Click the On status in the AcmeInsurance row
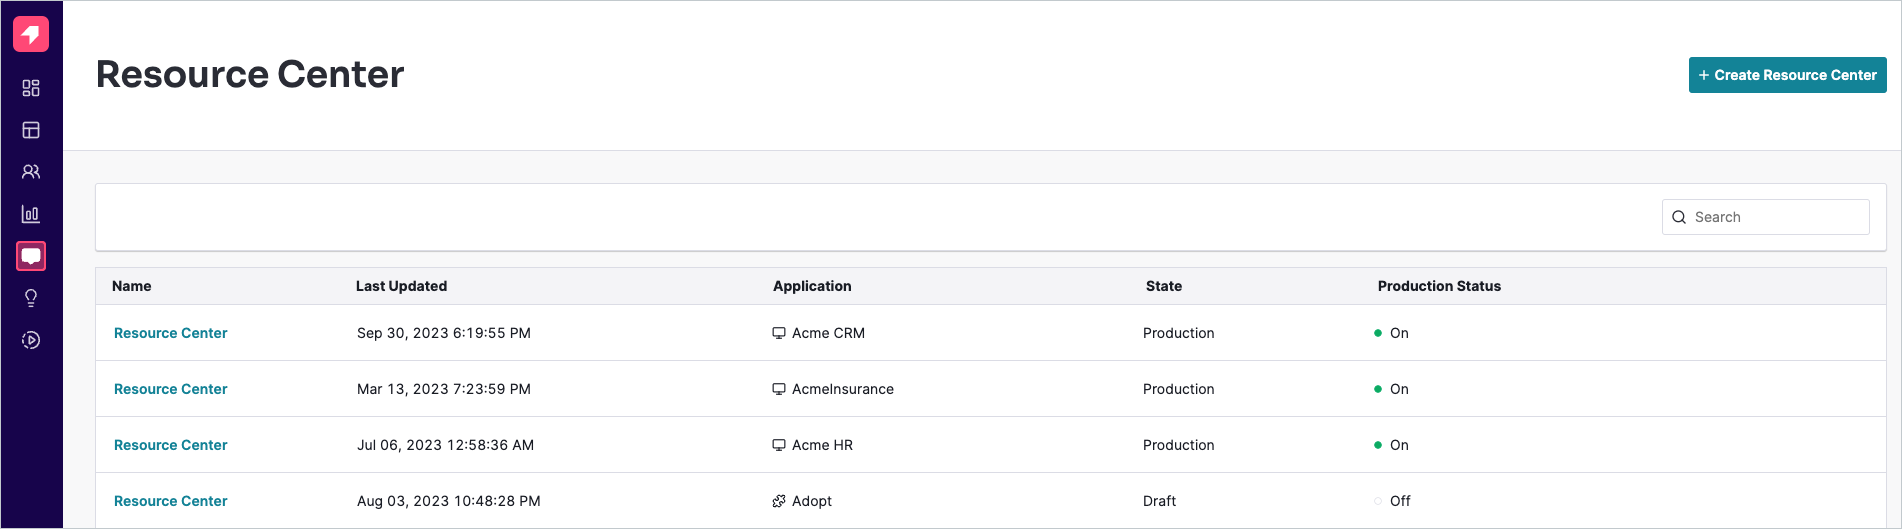The image size is (1902, 529). pyautogui.click(x=1392, y=389)
